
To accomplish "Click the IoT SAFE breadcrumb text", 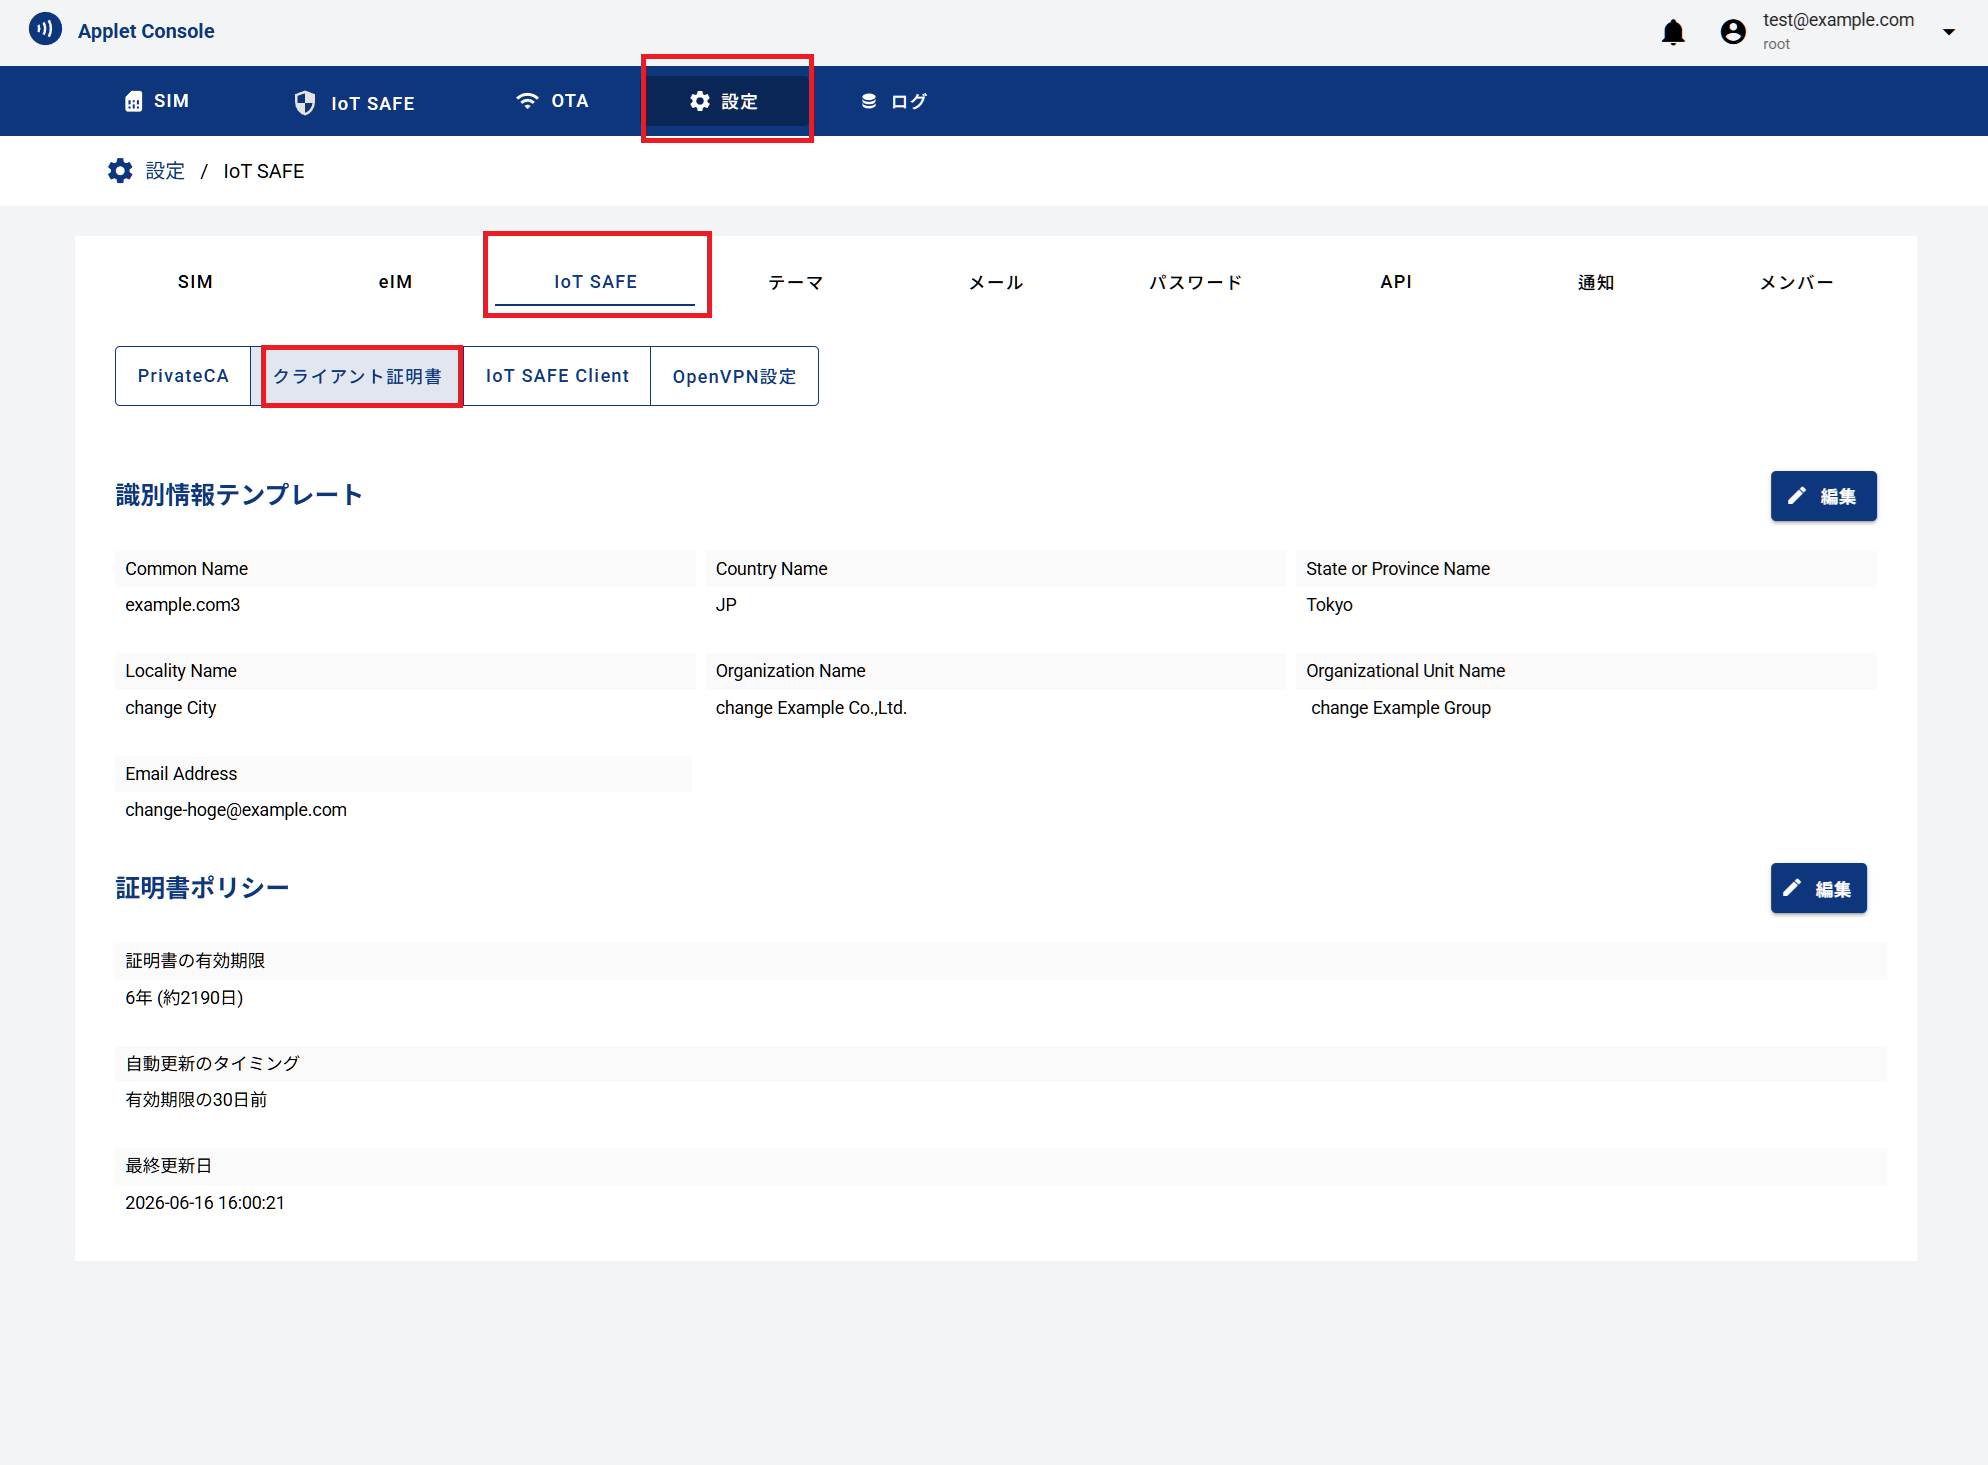I will point(264,171).
